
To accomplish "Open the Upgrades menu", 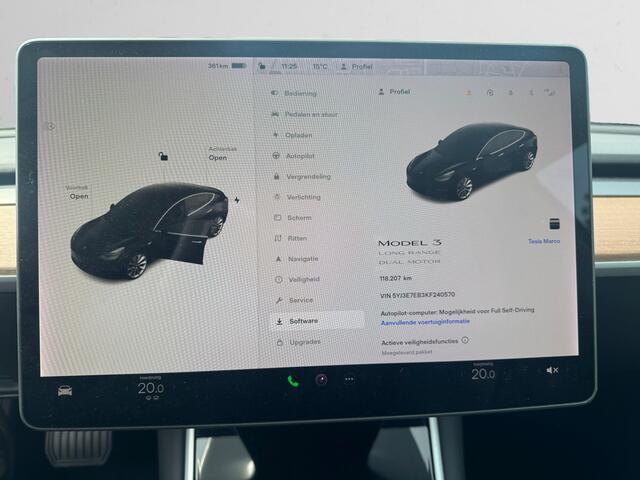I will click(299, 342).
